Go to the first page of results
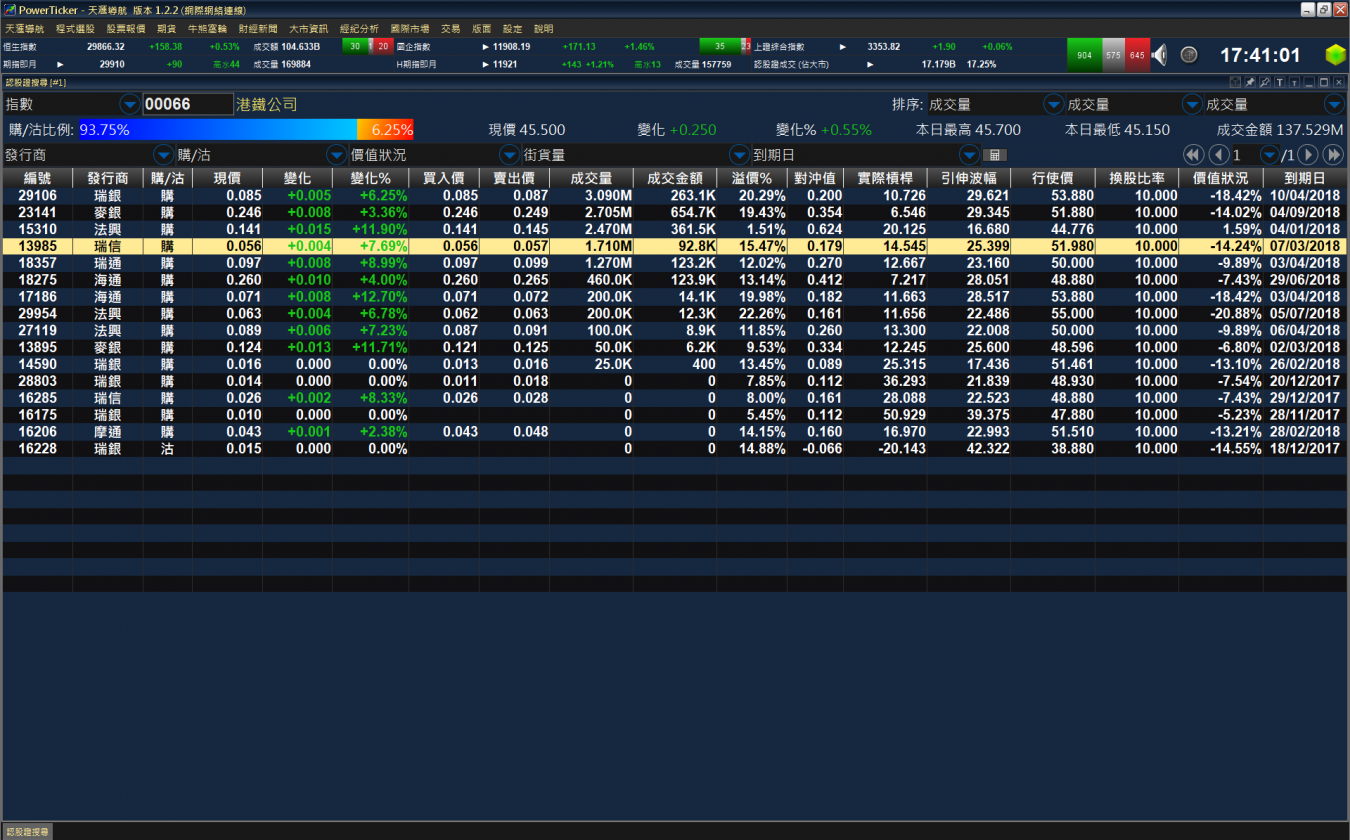Image resolution: width=1350 pixels, height=840 pixels. coord(1193,155)
